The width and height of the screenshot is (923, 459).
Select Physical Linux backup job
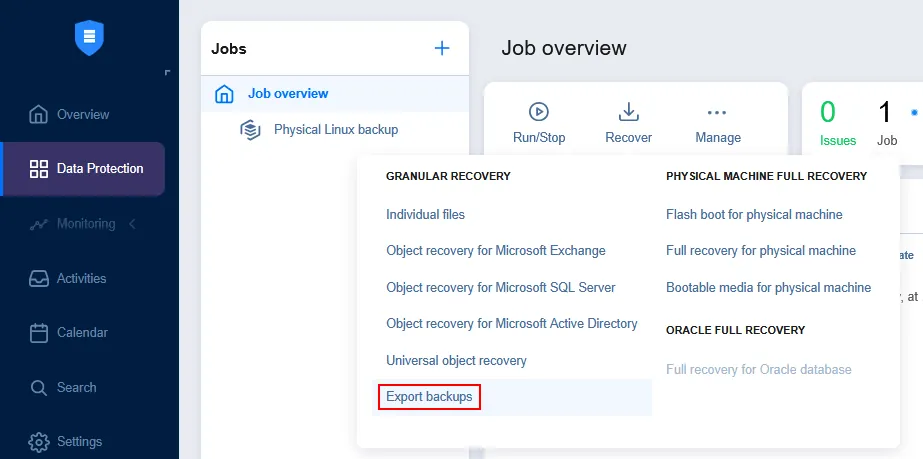(336, 129)
